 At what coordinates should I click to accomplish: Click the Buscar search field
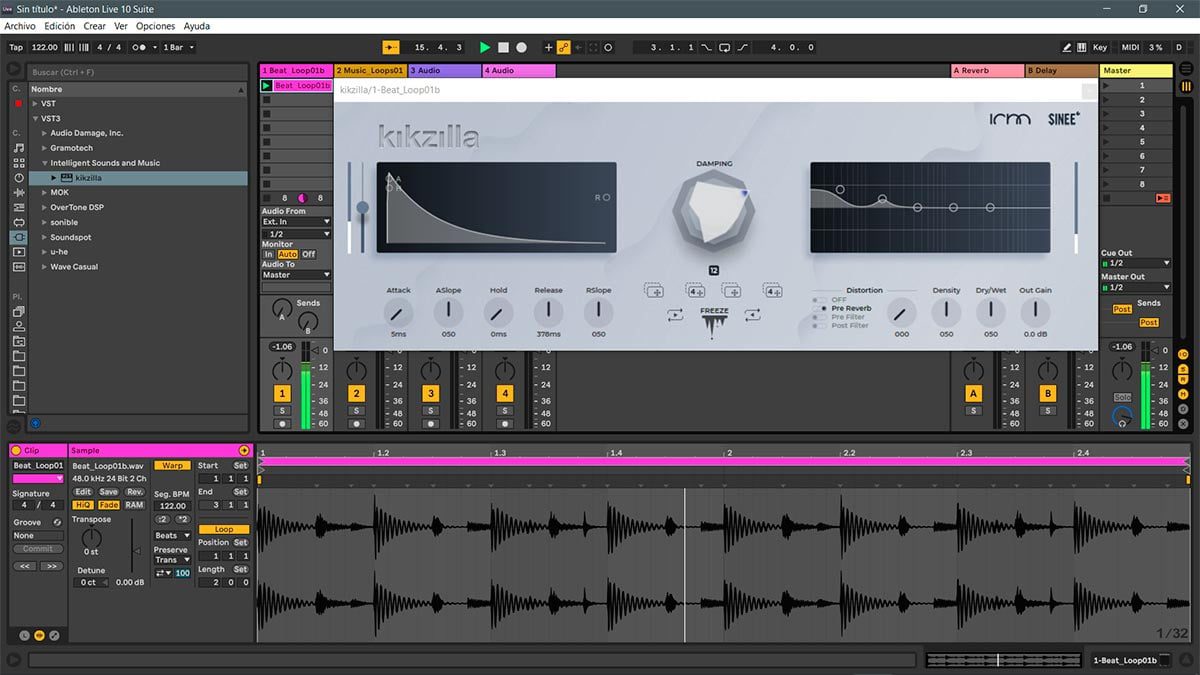point(138,72)
